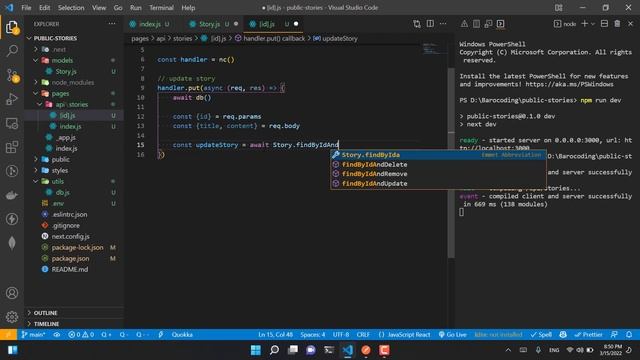Open Run and Debug view
This screenshot has height=360, width=640.
tap(12, 99)
